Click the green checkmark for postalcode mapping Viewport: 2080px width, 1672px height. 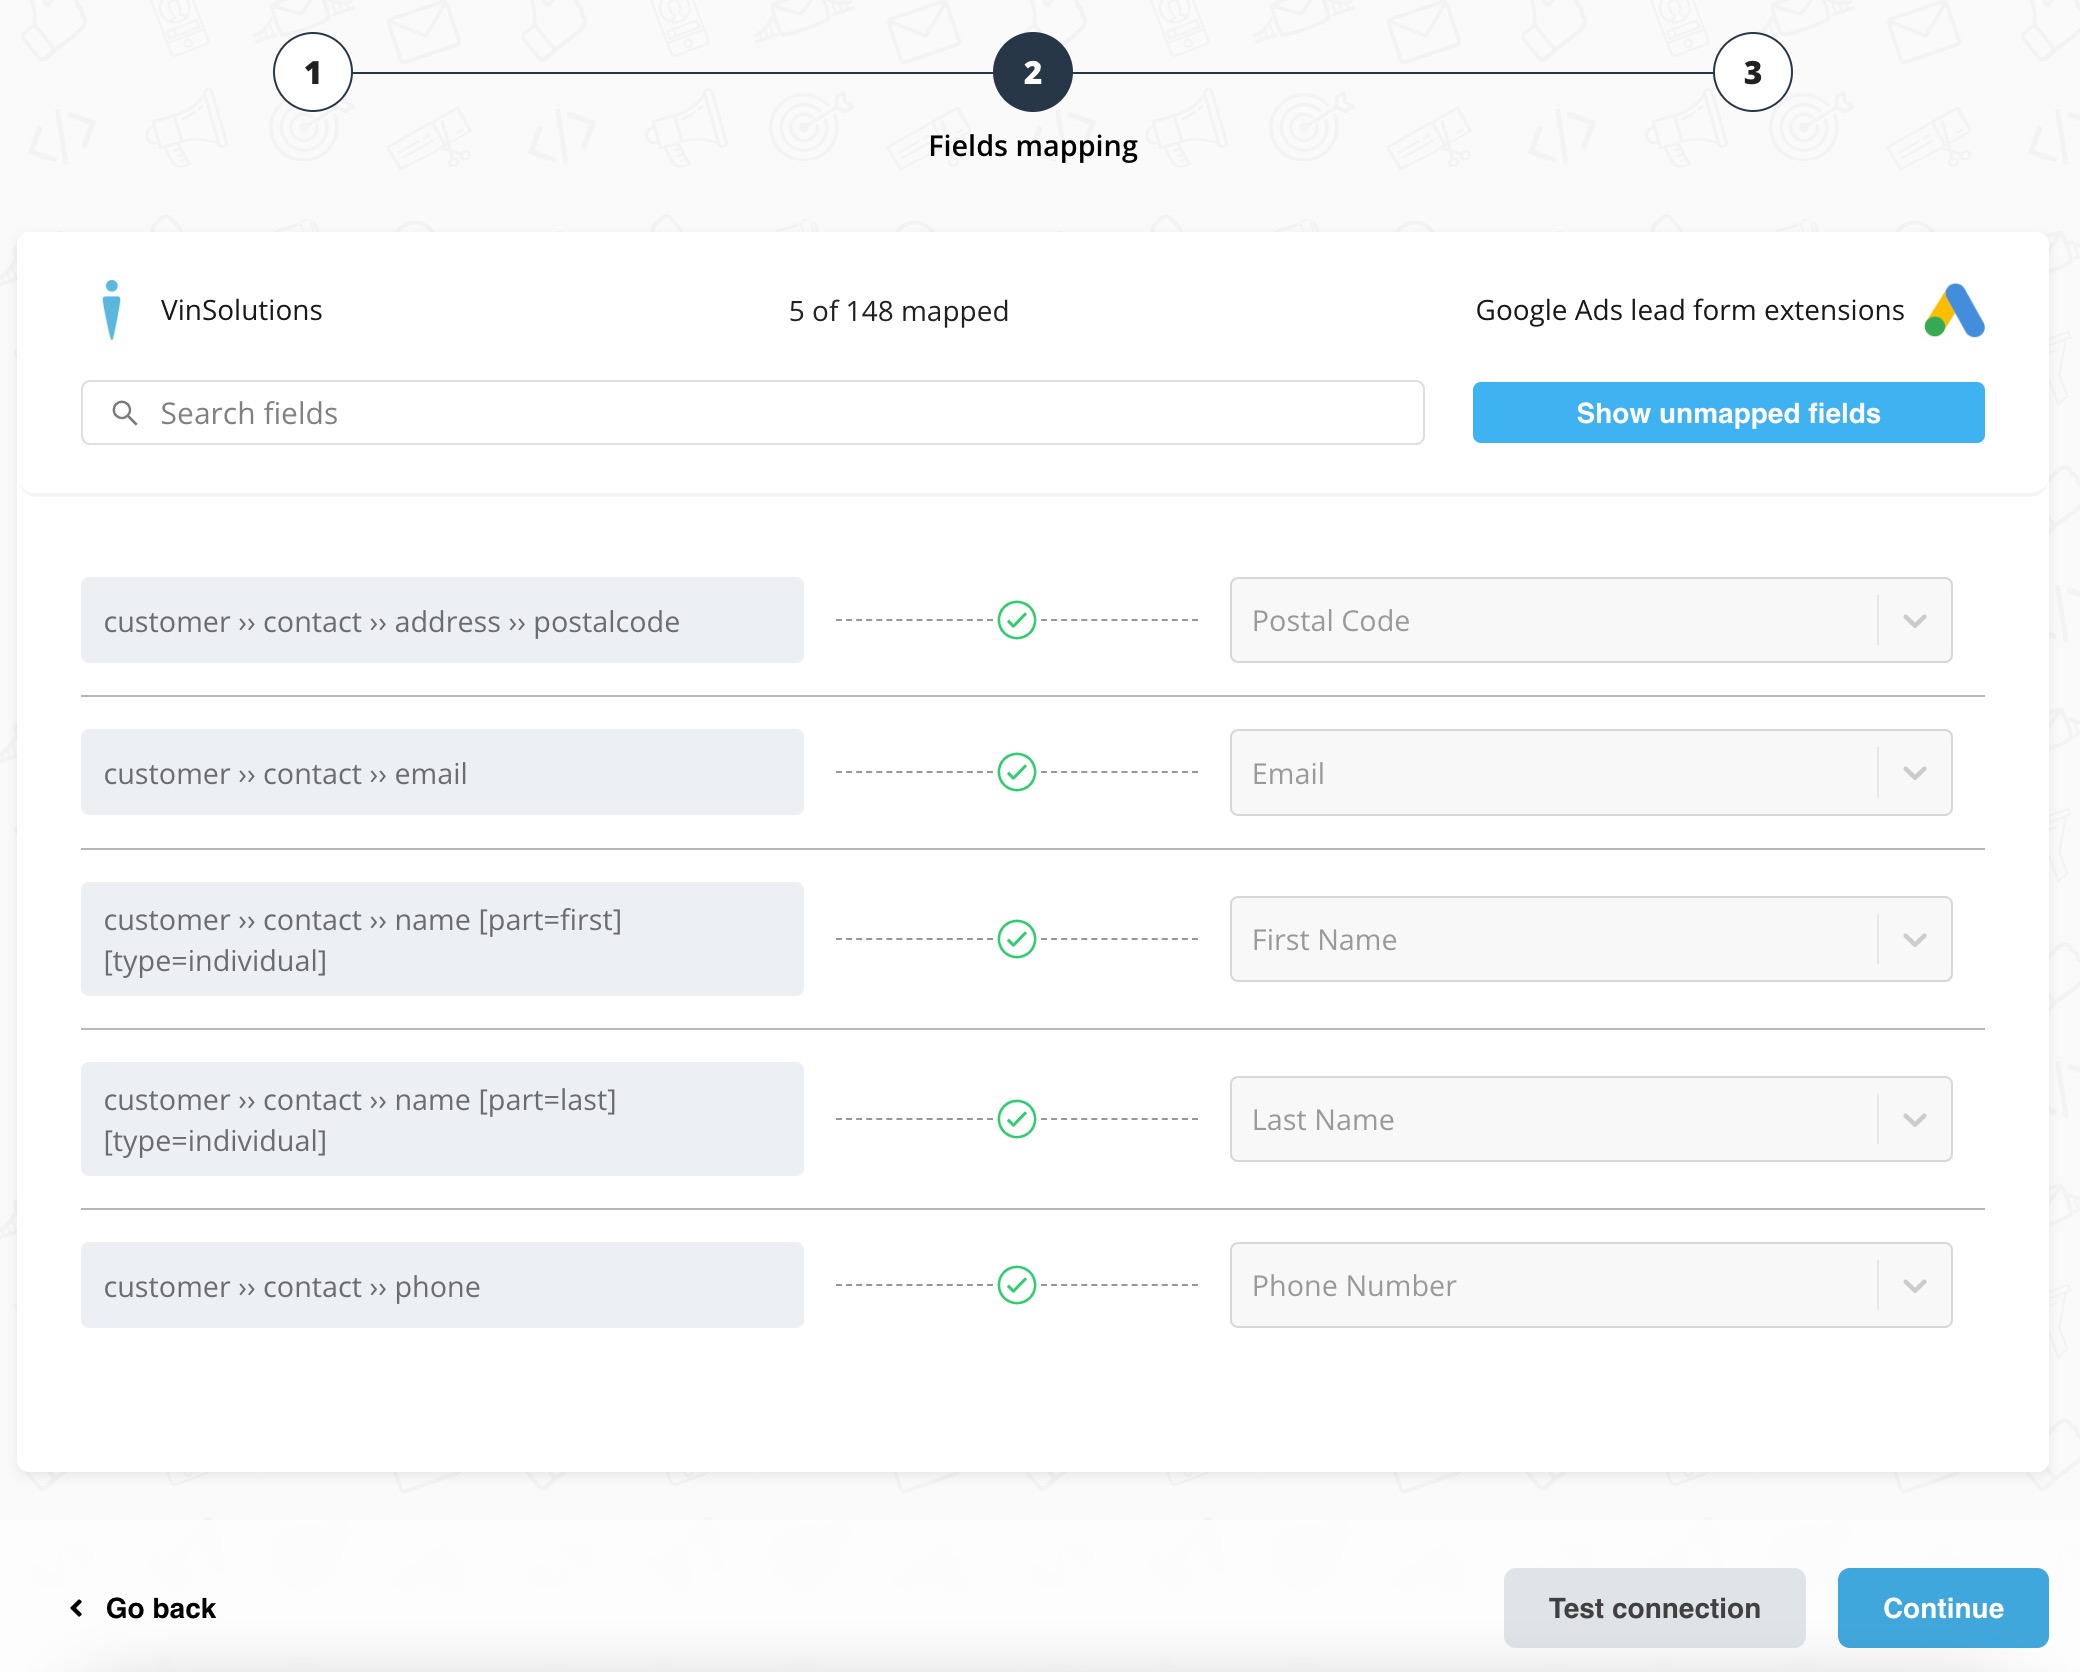click(1017, 620)
